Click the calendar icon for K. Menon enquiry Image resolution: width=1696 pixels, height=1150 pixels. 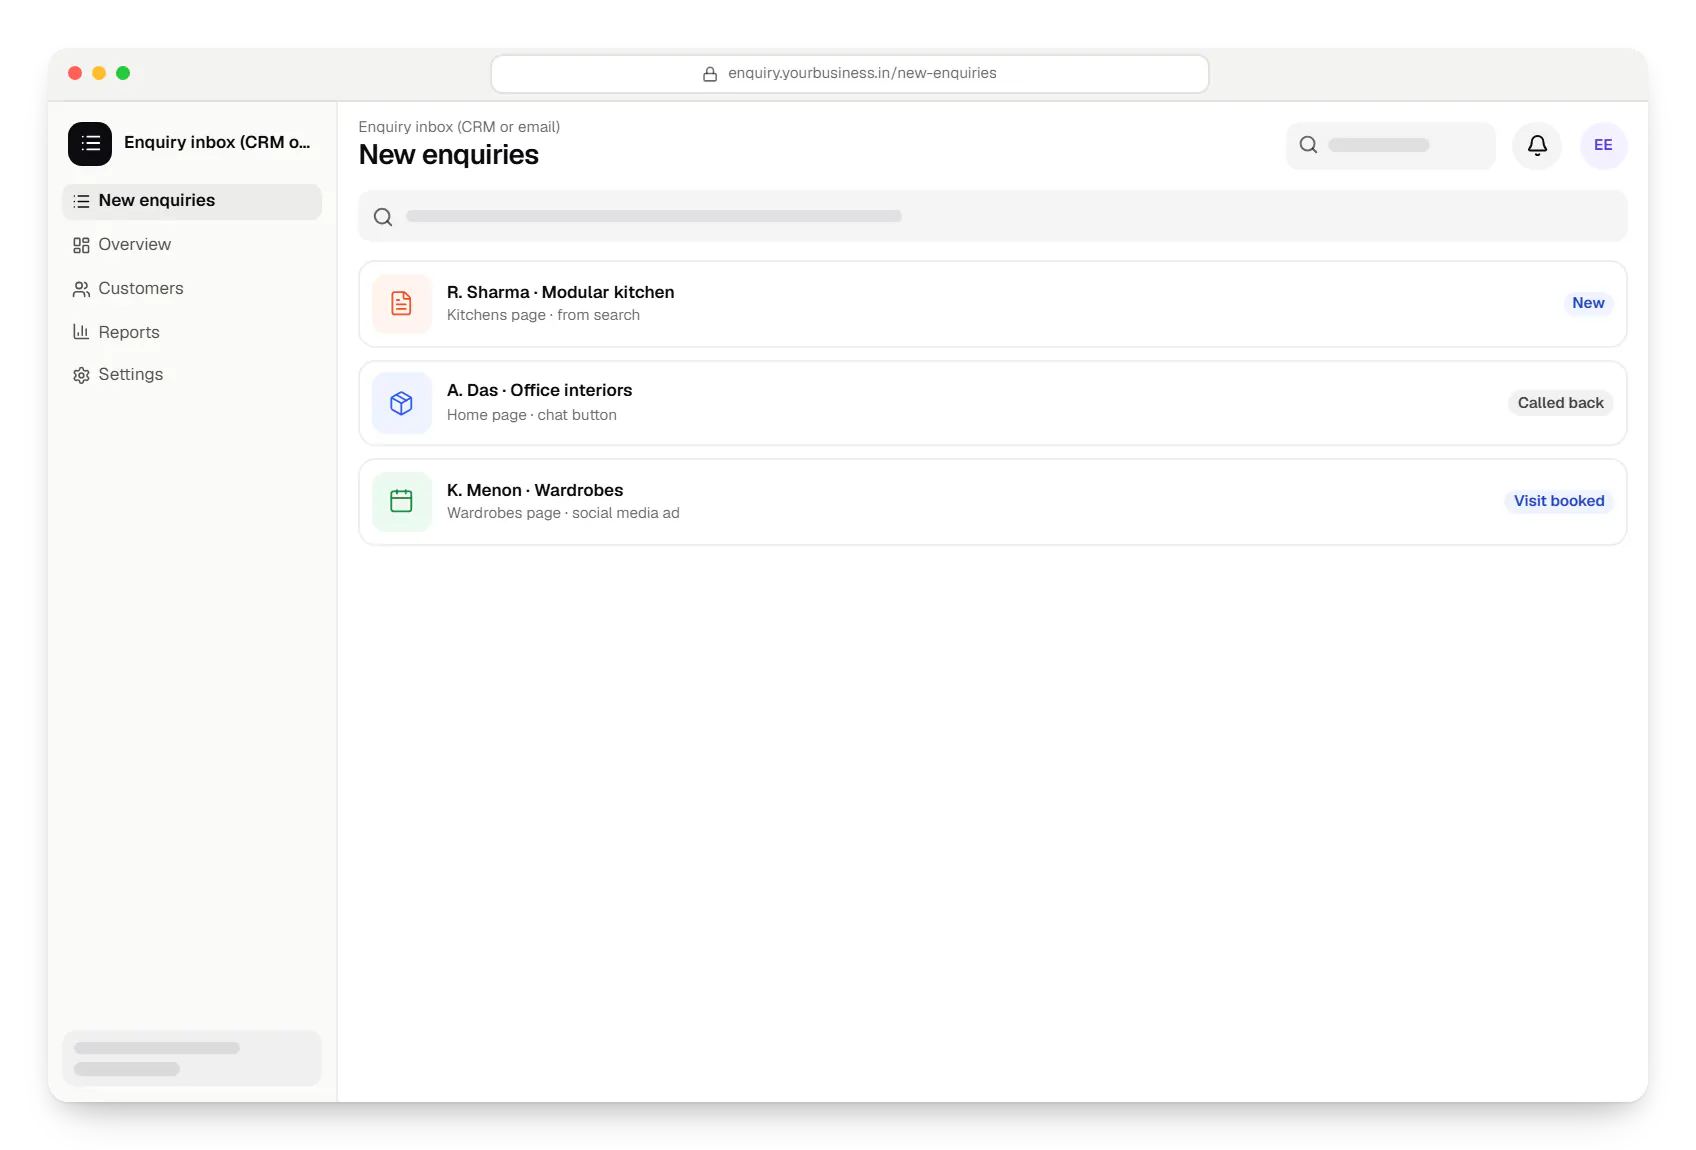tap(402, 502)
